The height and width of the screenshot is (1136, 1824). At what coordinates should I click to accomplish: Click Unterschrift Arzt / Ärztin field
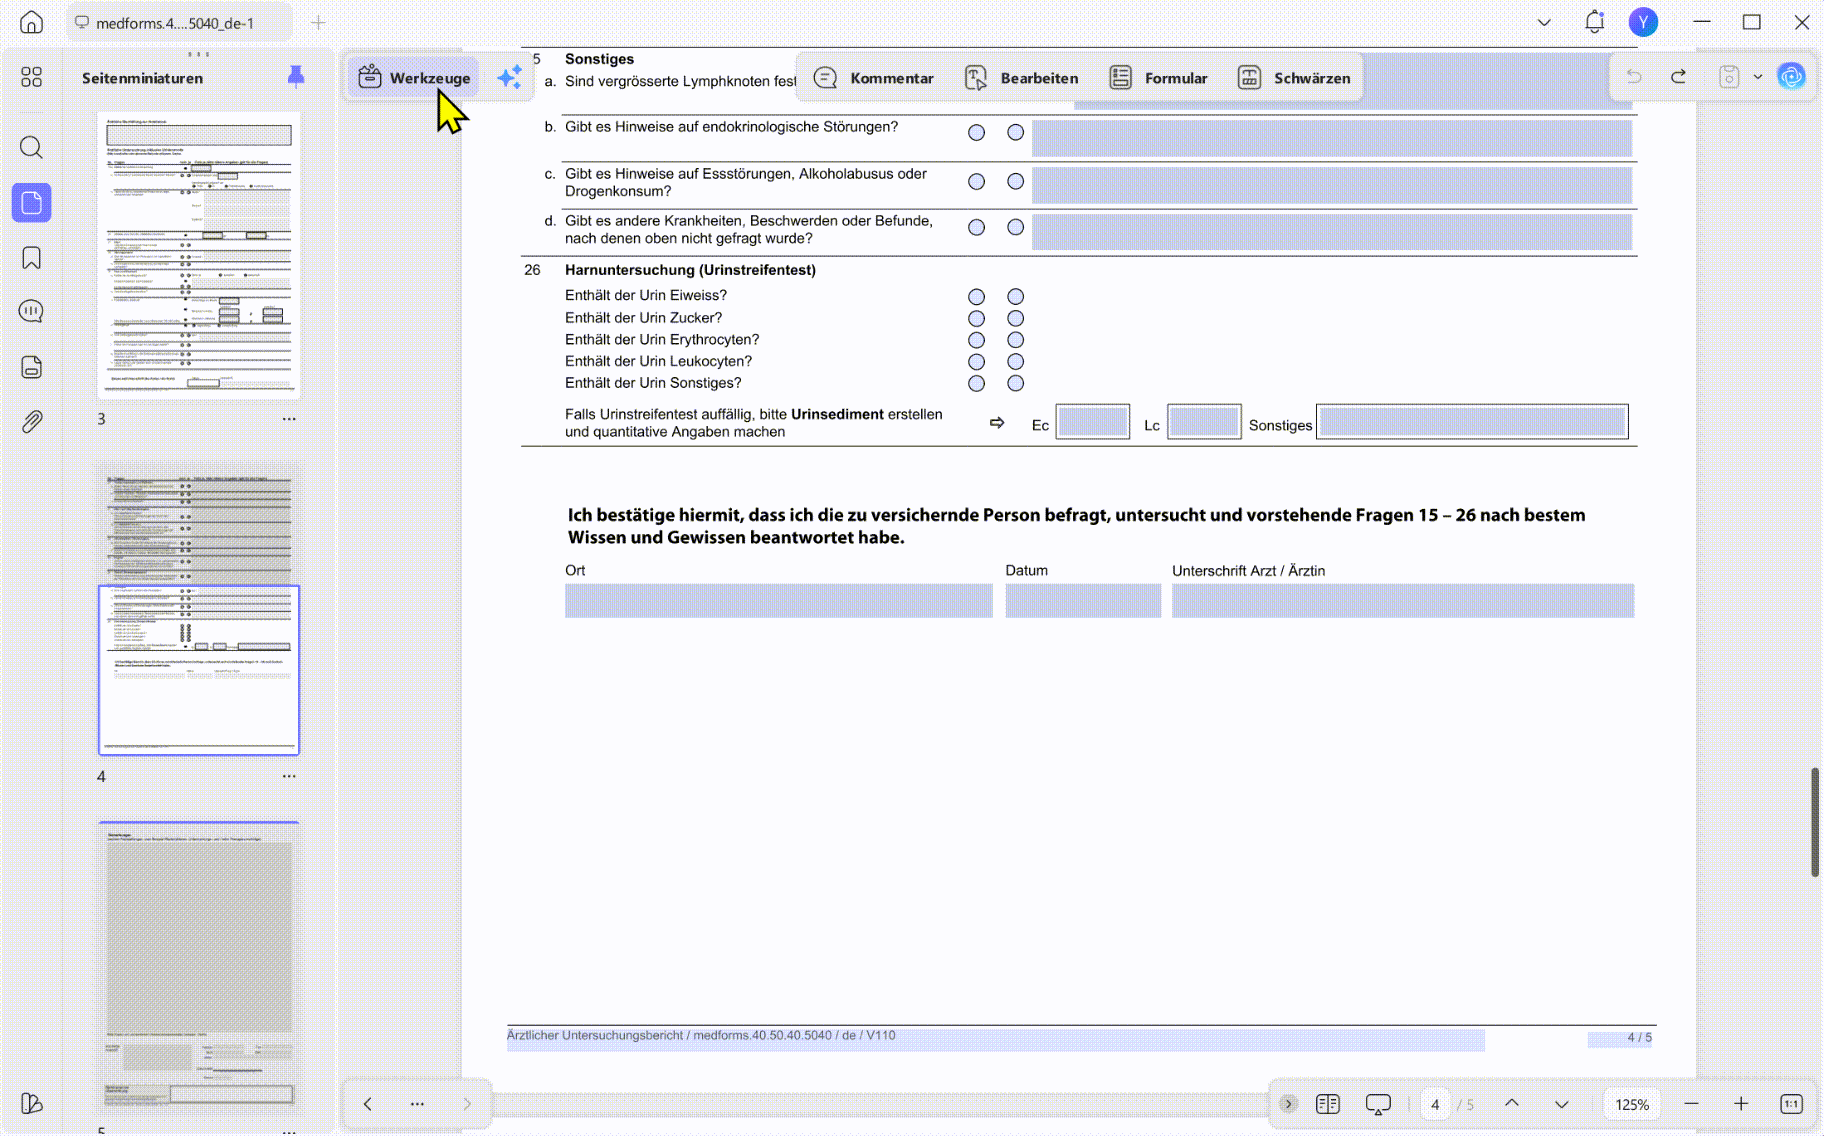[1403, 601]
